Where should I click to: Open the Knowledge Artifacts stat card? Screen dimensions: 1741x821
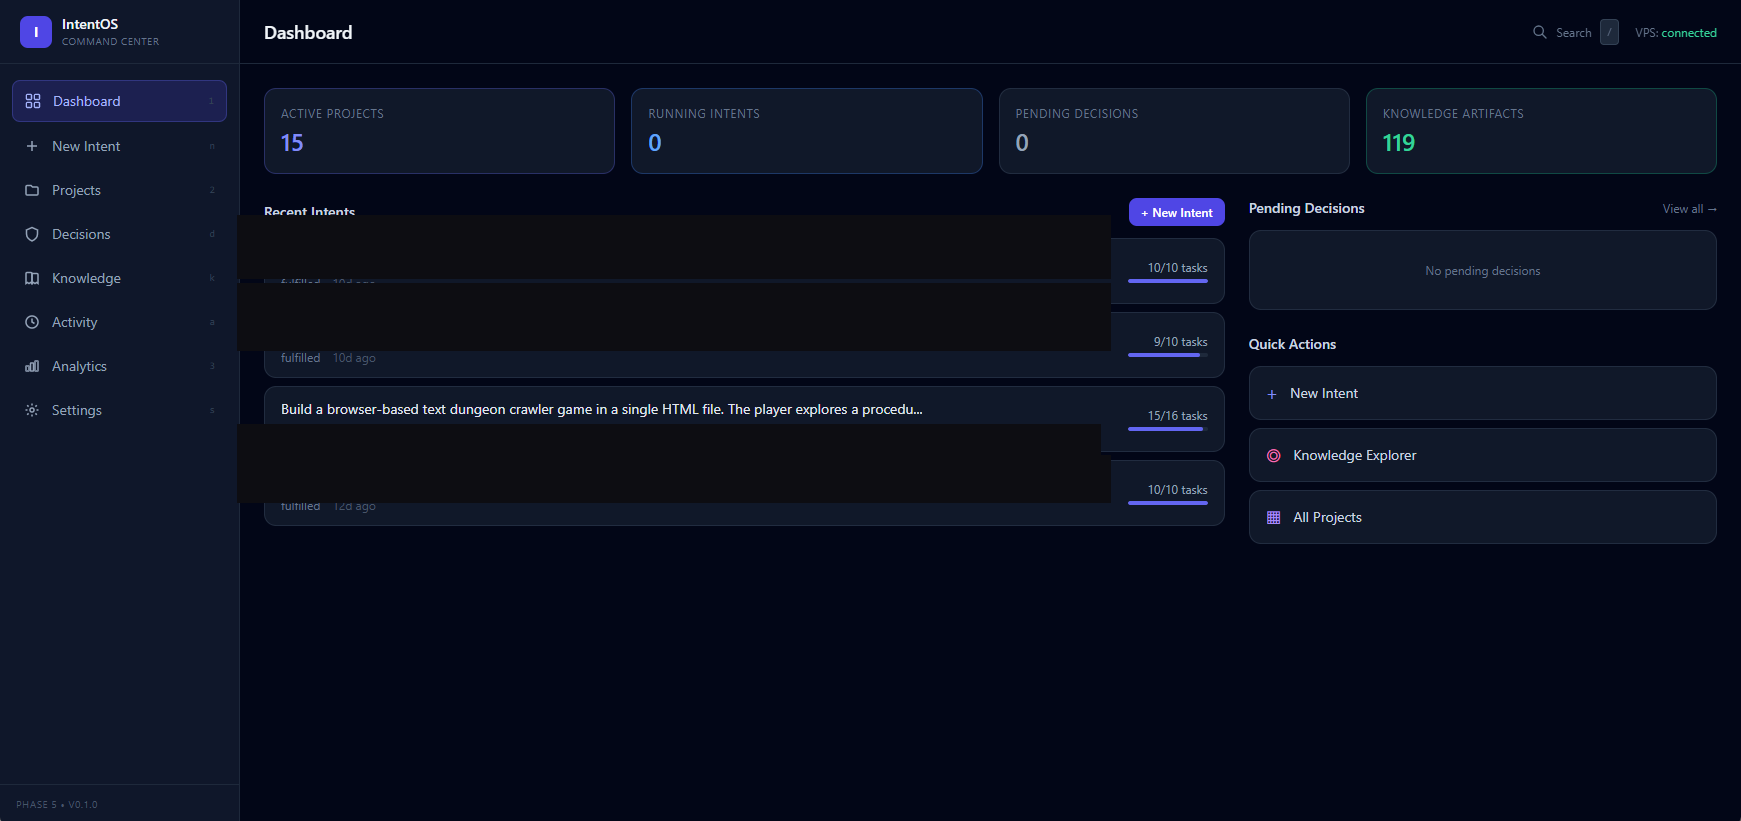coord(1541,131)
